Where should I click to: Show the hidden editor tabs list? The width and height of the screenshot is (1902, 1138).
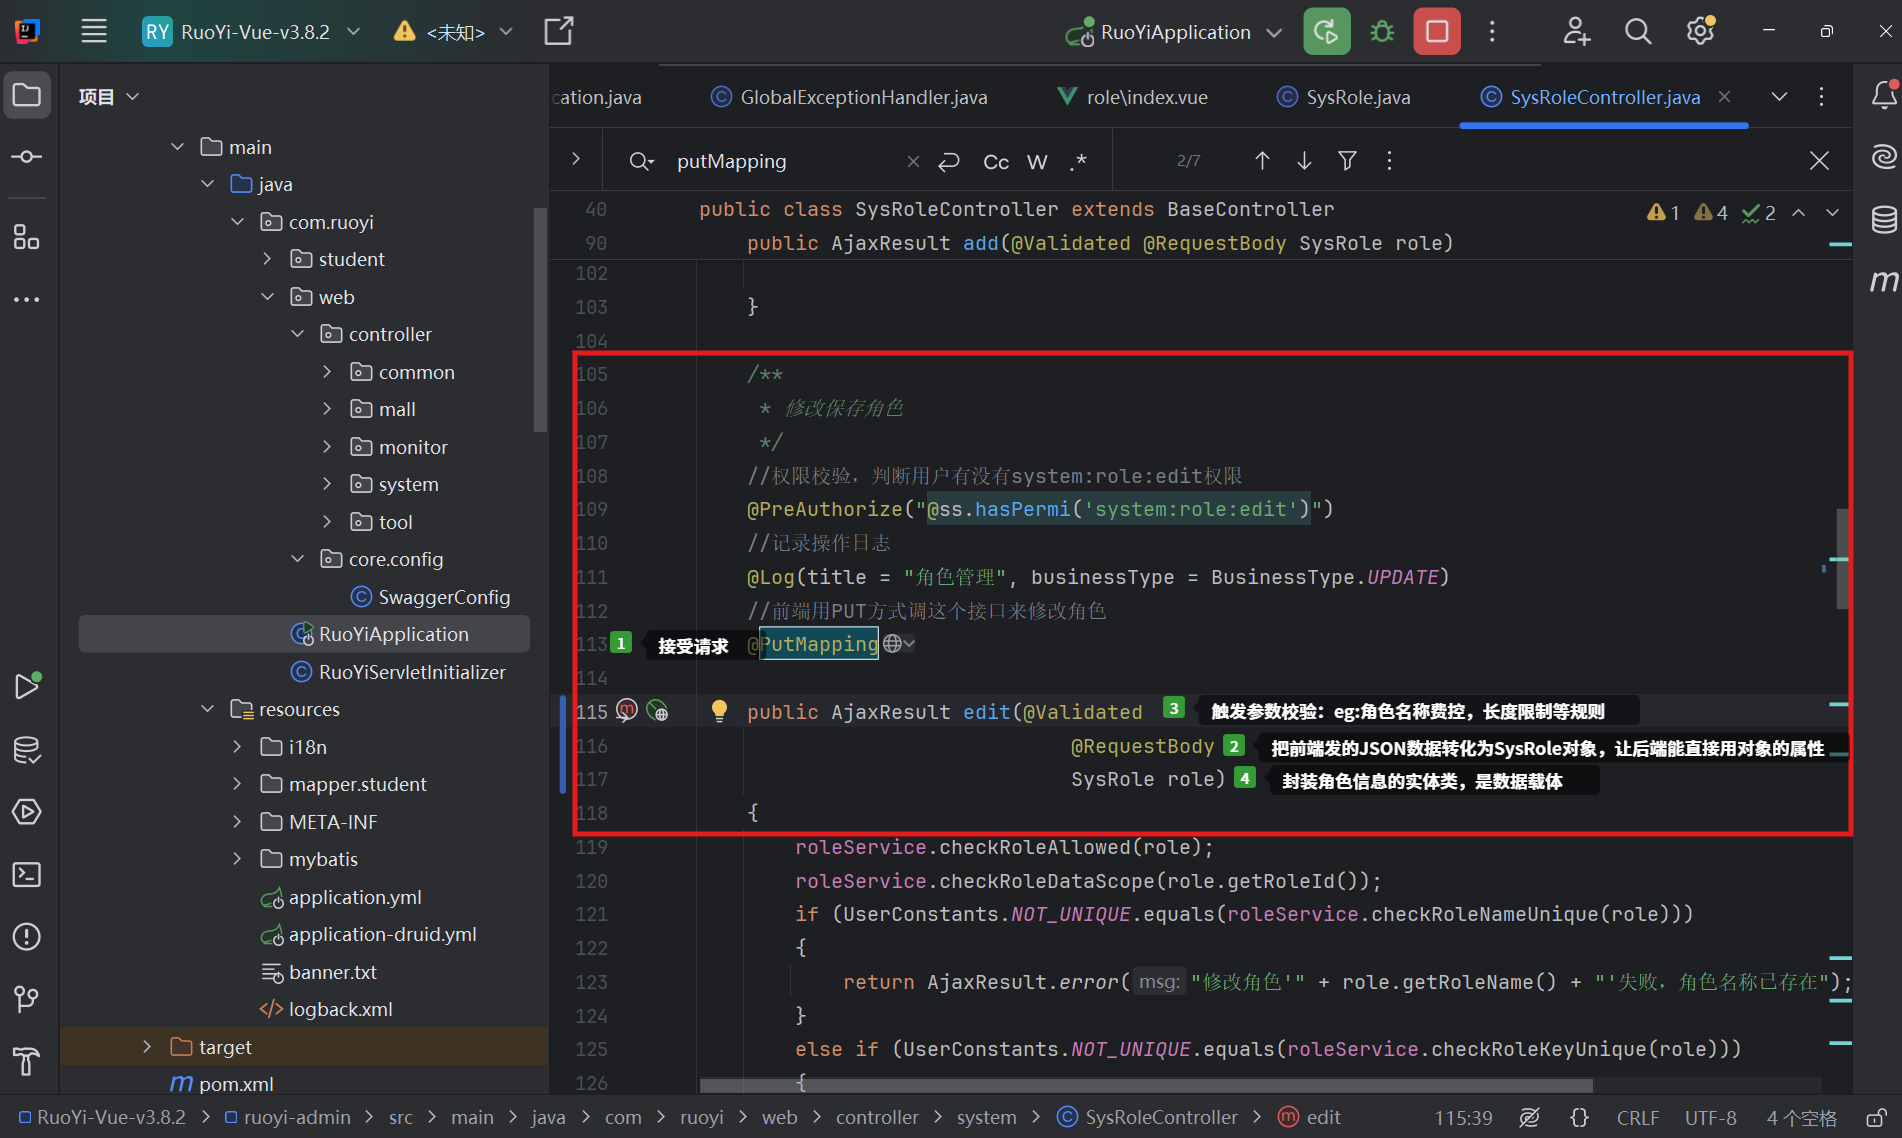point(1779,96)
